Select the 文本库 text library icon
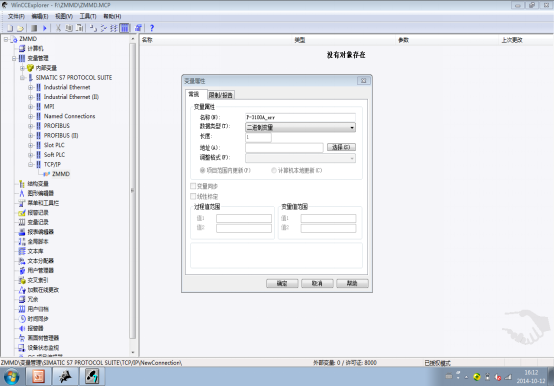Screen dimensions: 554x386 point(22,251)
